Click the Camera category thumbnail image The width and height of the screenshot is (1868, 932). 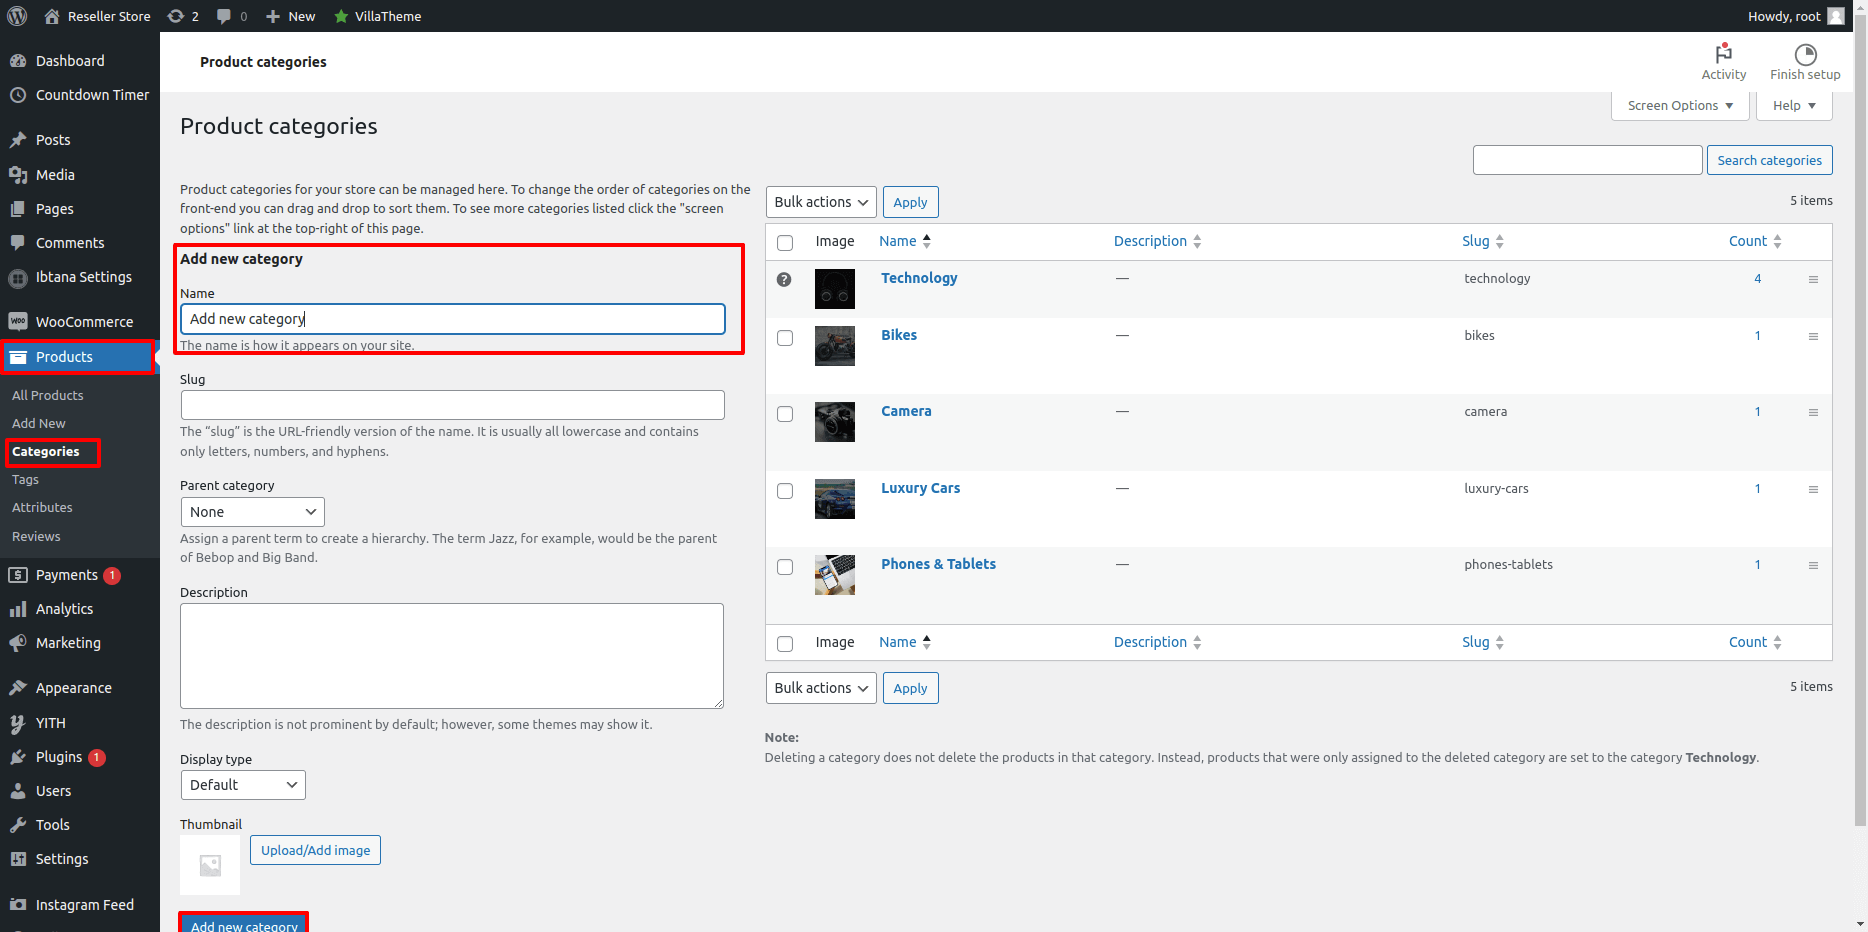[834, 422]
